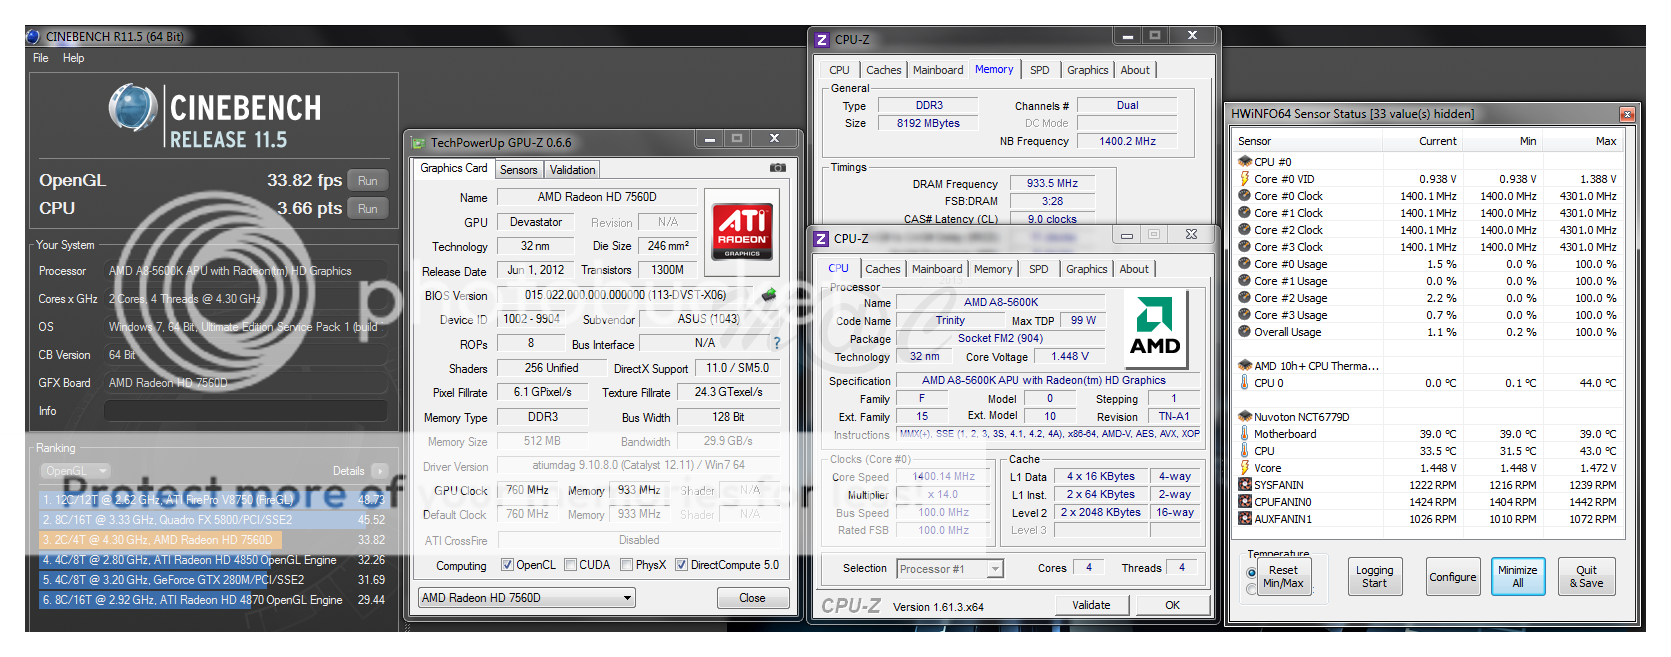Click the BIOS Version field in GPU-Z
This screenshot has height=657, width=1671.
click(x=625, y=295)
